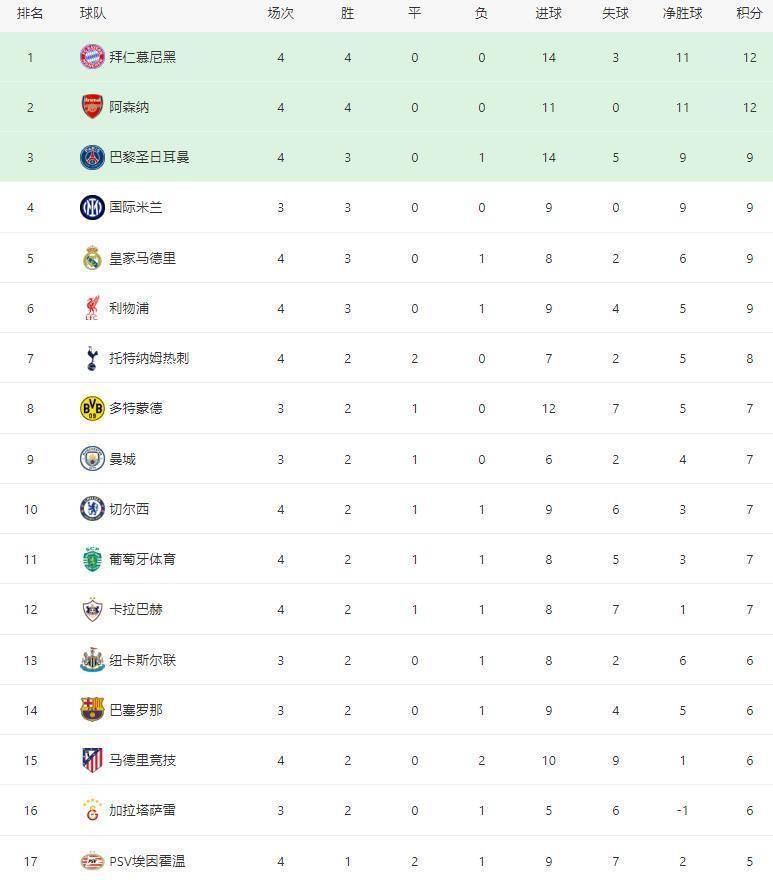Click the Bayern Munich club crest
Screen dimensions: 773x883
point(92,57)
